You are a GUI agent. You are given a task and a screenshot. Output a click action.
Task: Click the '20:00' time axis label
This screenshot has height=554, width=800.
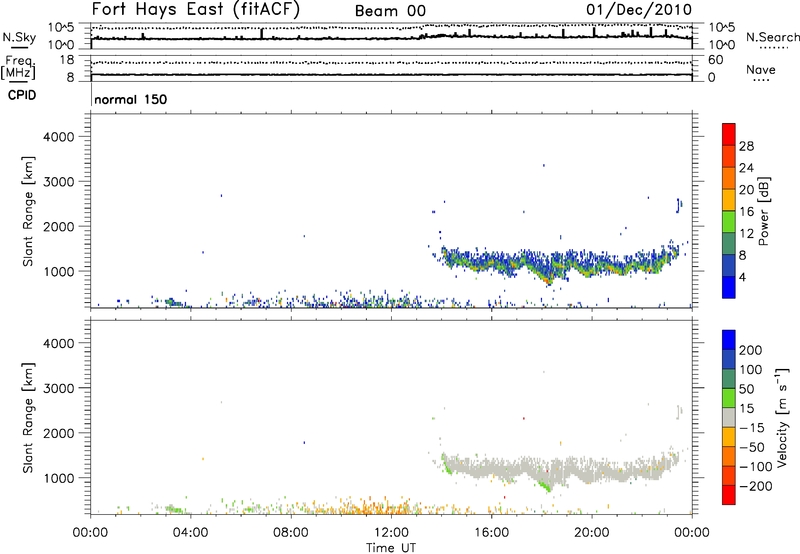(591, 533)
